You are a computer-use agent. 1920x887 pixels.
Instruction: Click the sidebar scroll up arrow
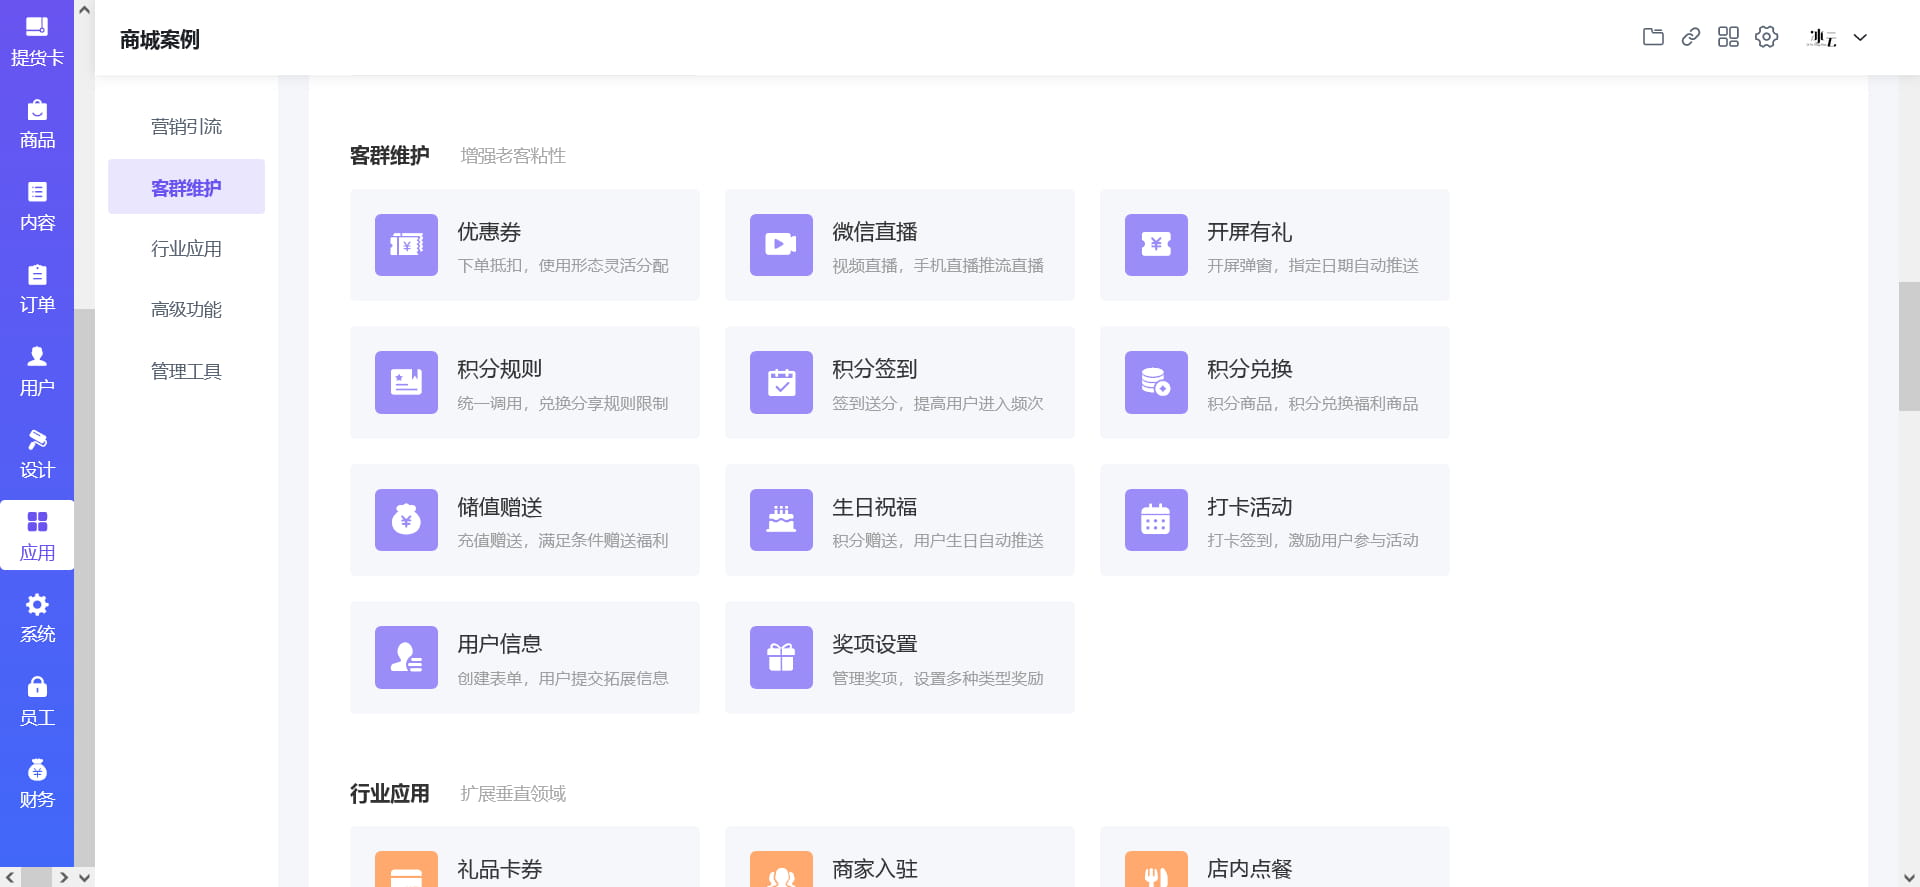point(85,10)
